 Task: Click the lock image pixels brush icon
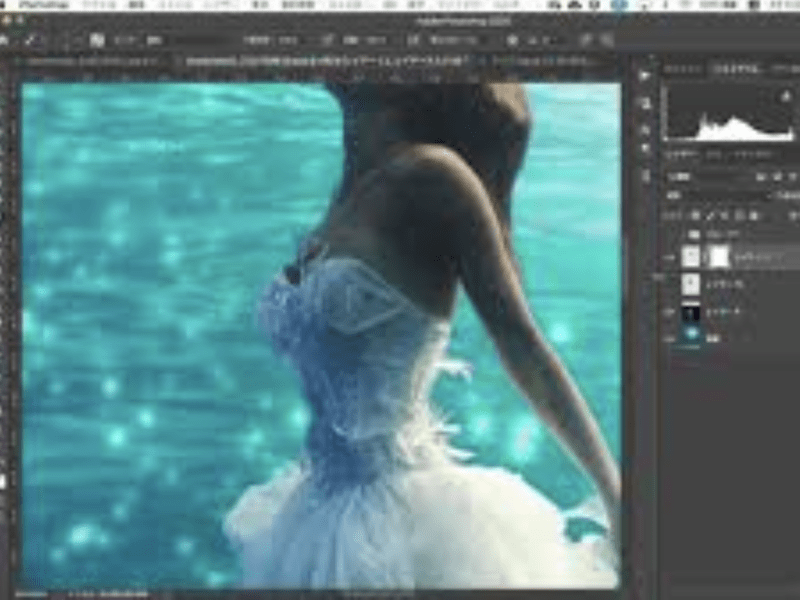point(709,214)
